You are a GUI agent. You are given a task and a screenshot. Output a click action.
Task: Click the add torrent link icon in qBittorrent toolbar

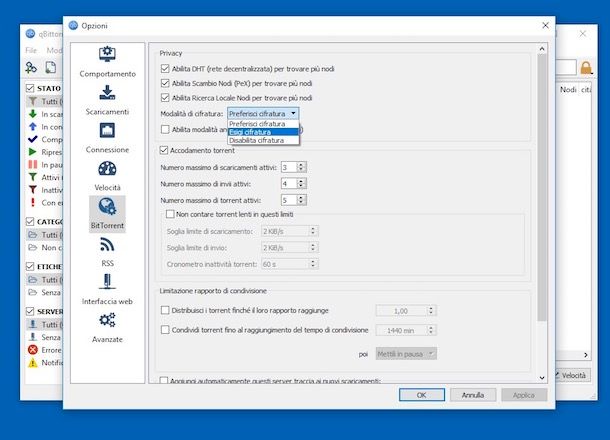point(31,68)
